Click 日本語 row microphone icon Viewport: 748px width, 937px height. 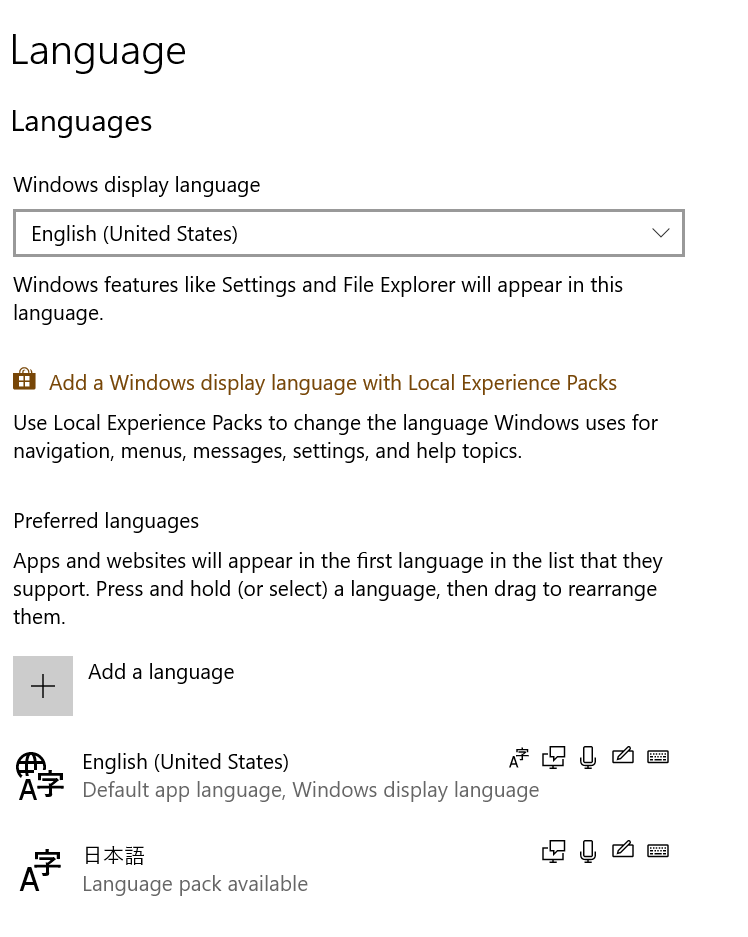pyautogui.click(x=588, y=852)
